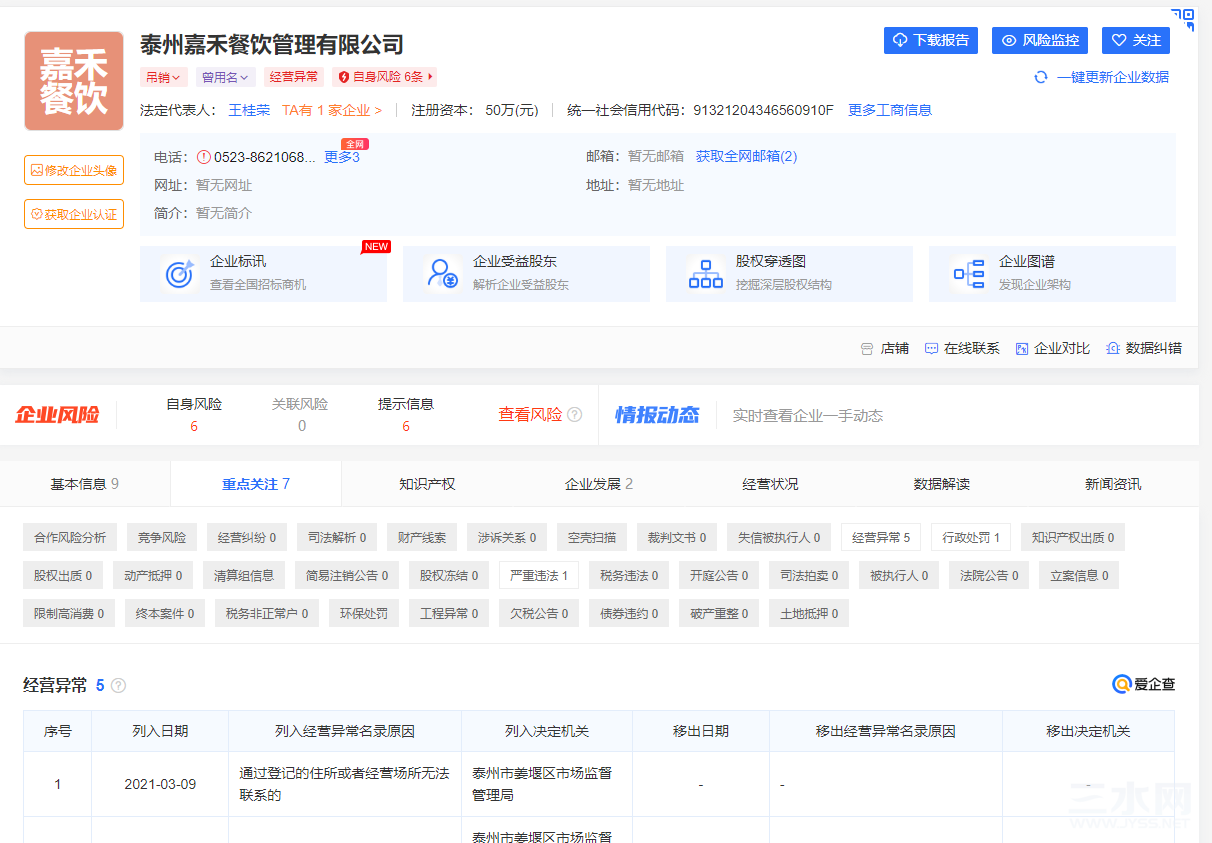
Task: Select the 空壳扫描 tag
Action: pos(592,537)
